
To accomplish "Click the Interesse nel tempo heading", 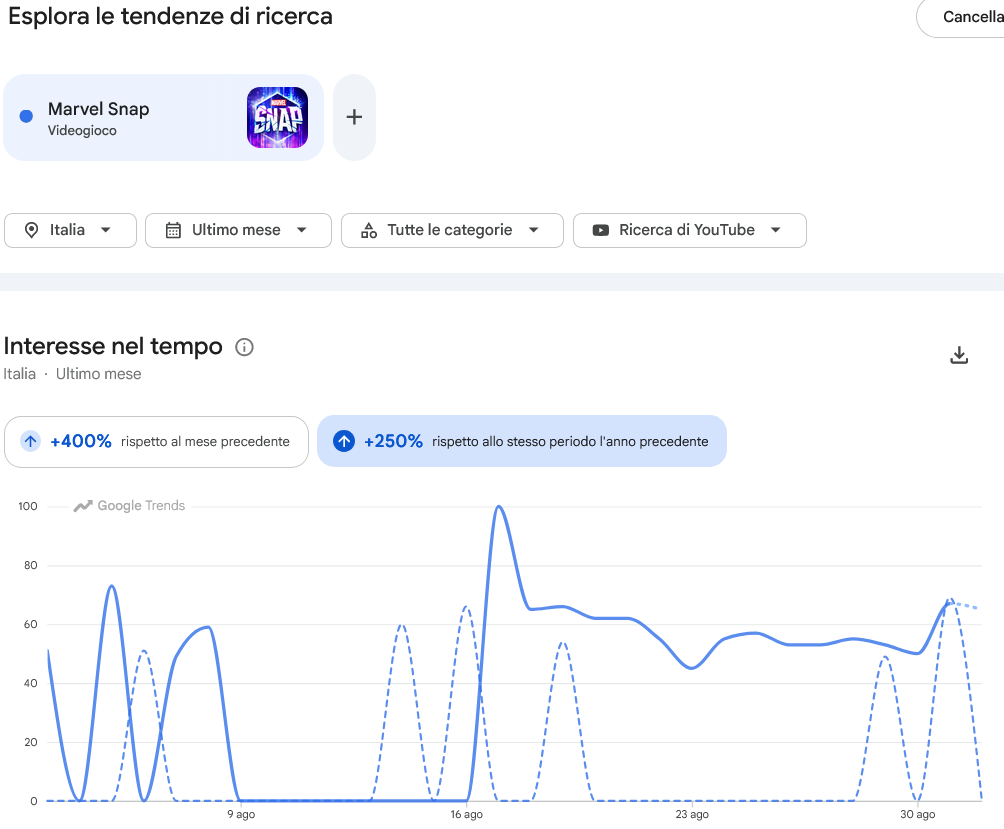I will click(113, 346).
